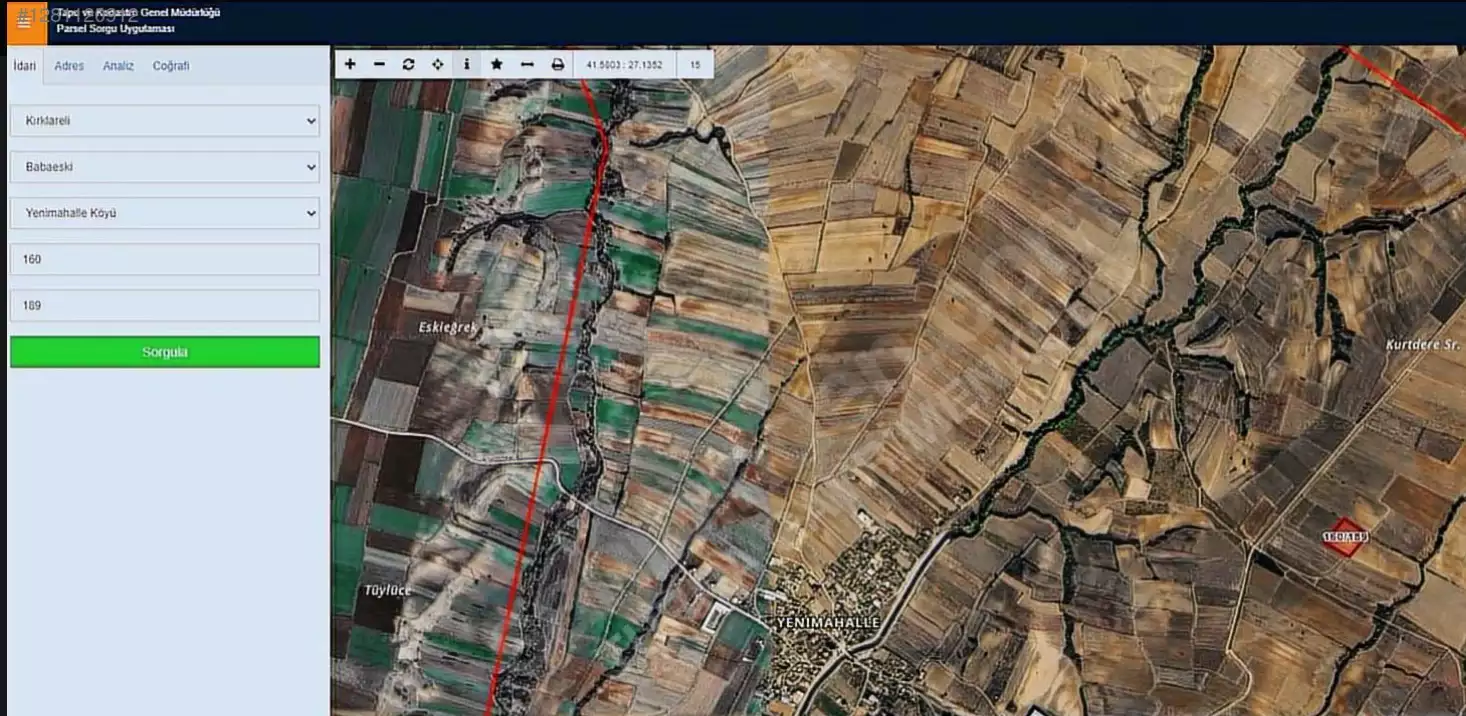Toggle the info tool icon
Image resolution: width=1466 pixels, height=716 pixels.
pos(466,64)
